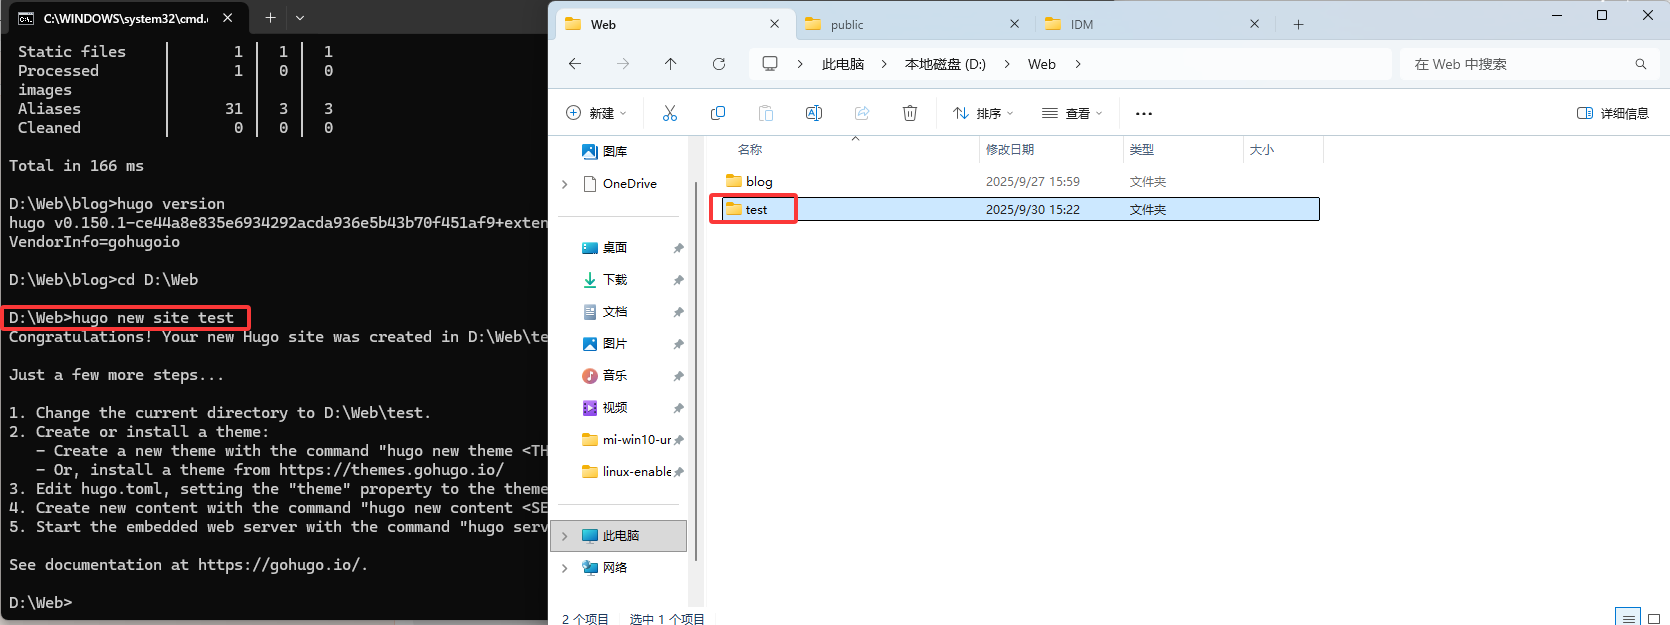Go up one folder level arrow
Screen dimensions: 1670x625
pos(671,64)
